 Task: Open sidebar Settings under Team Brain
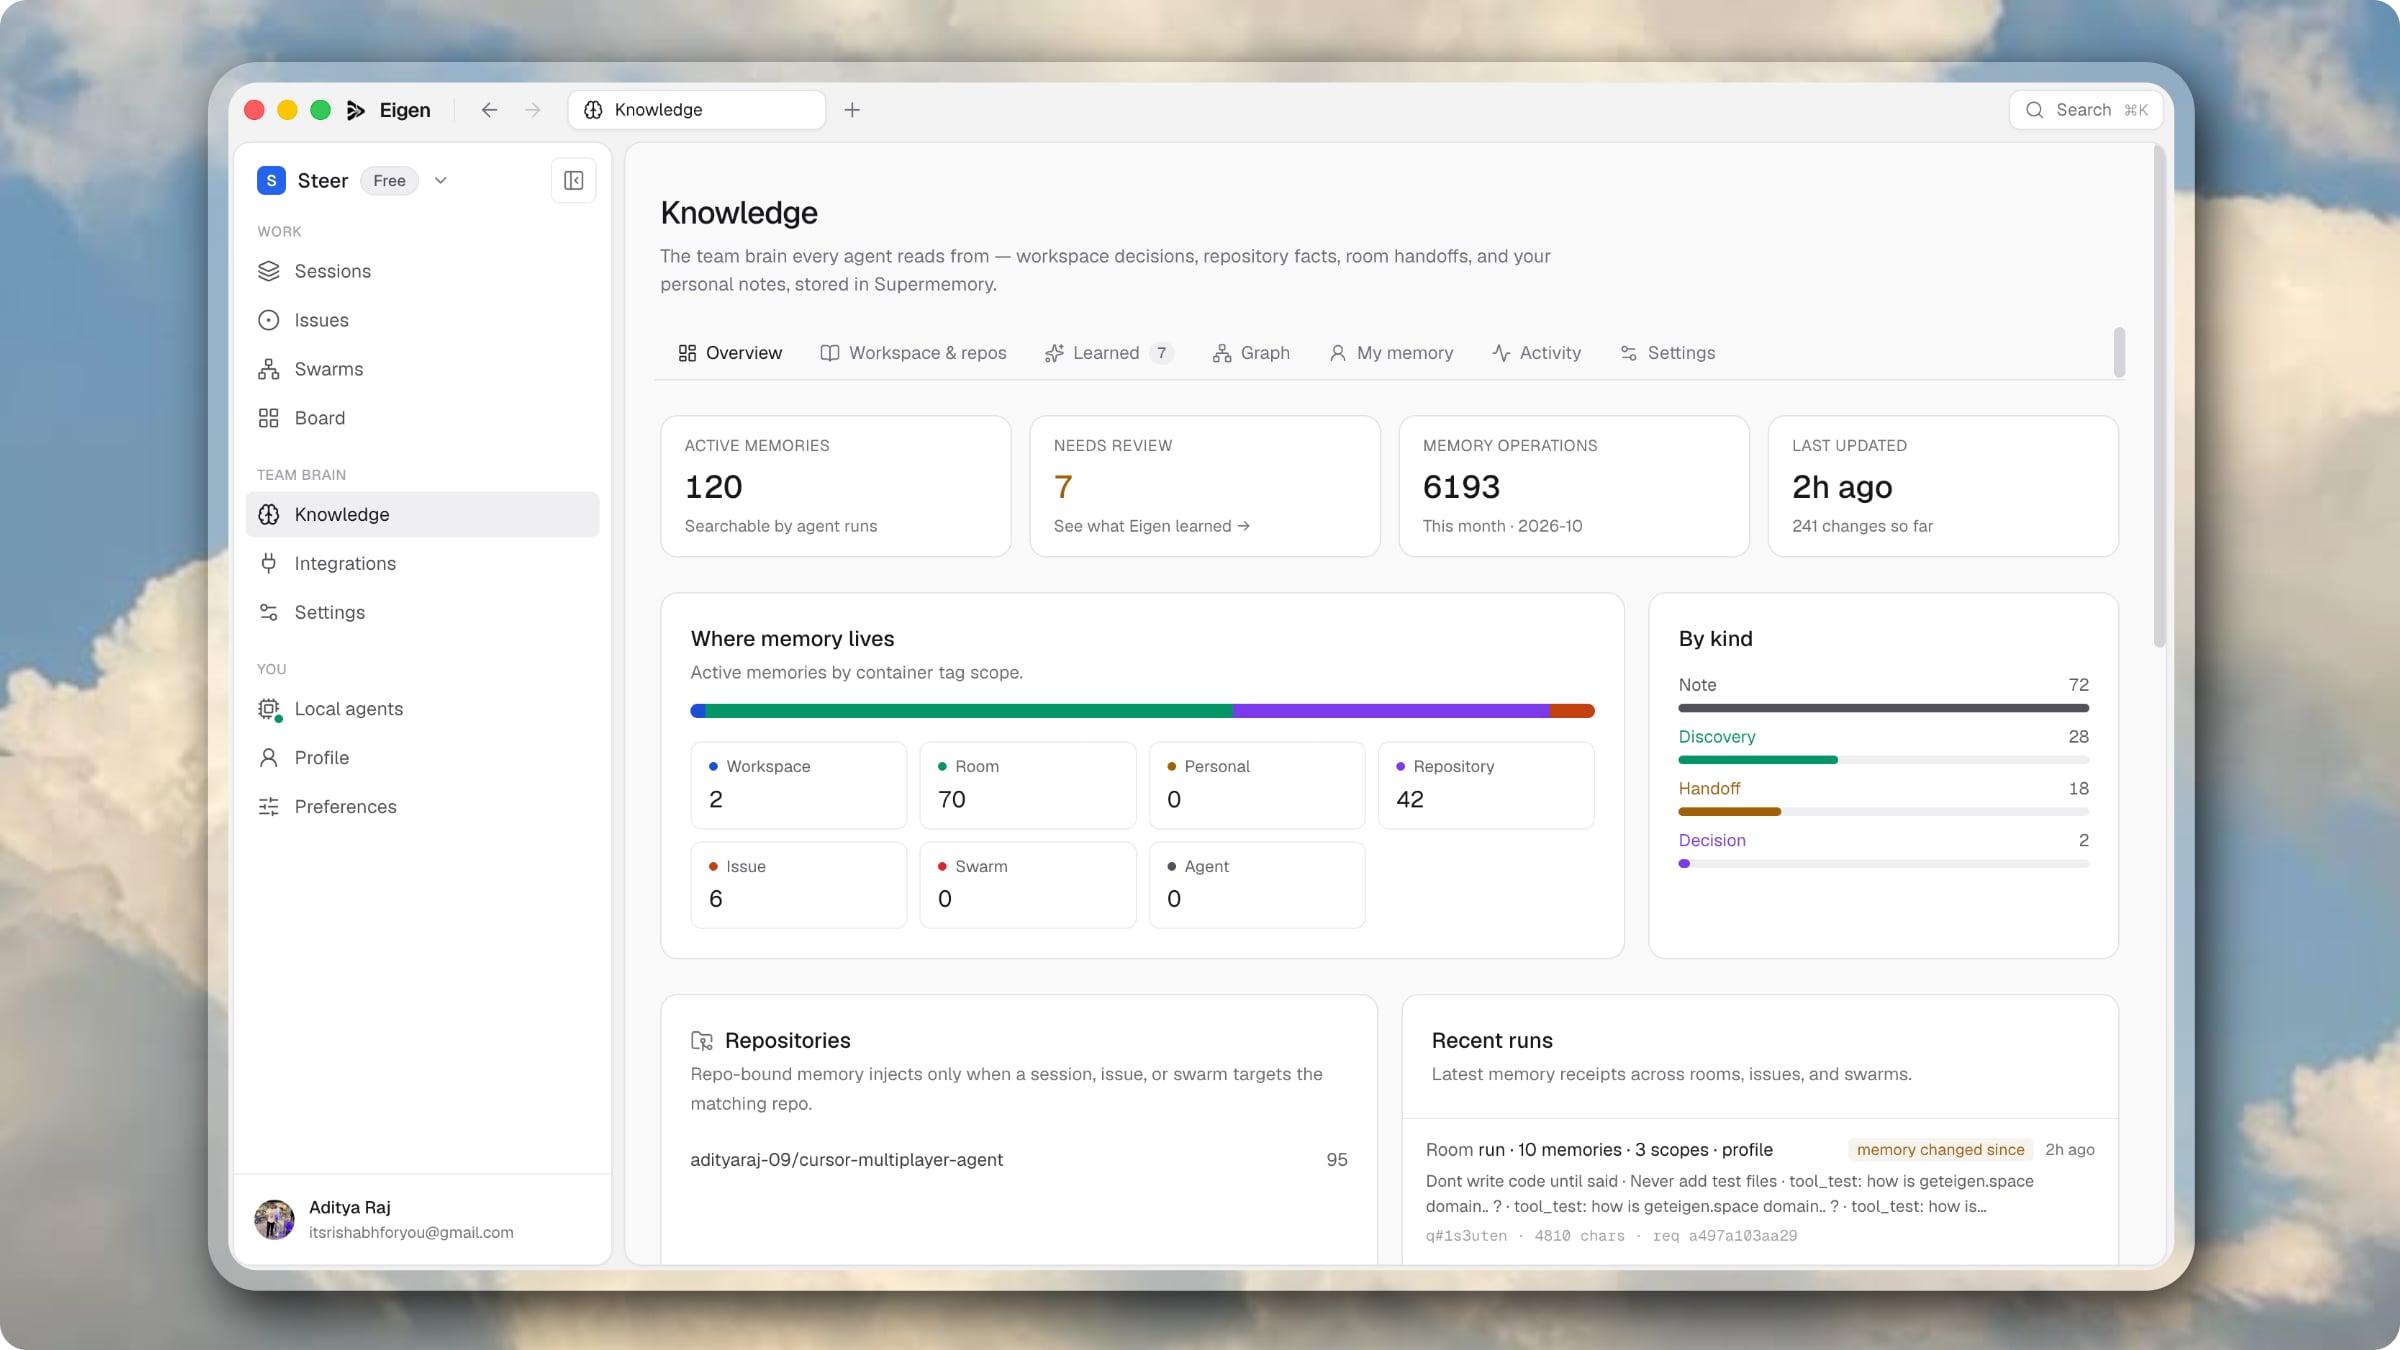(422, 612)
